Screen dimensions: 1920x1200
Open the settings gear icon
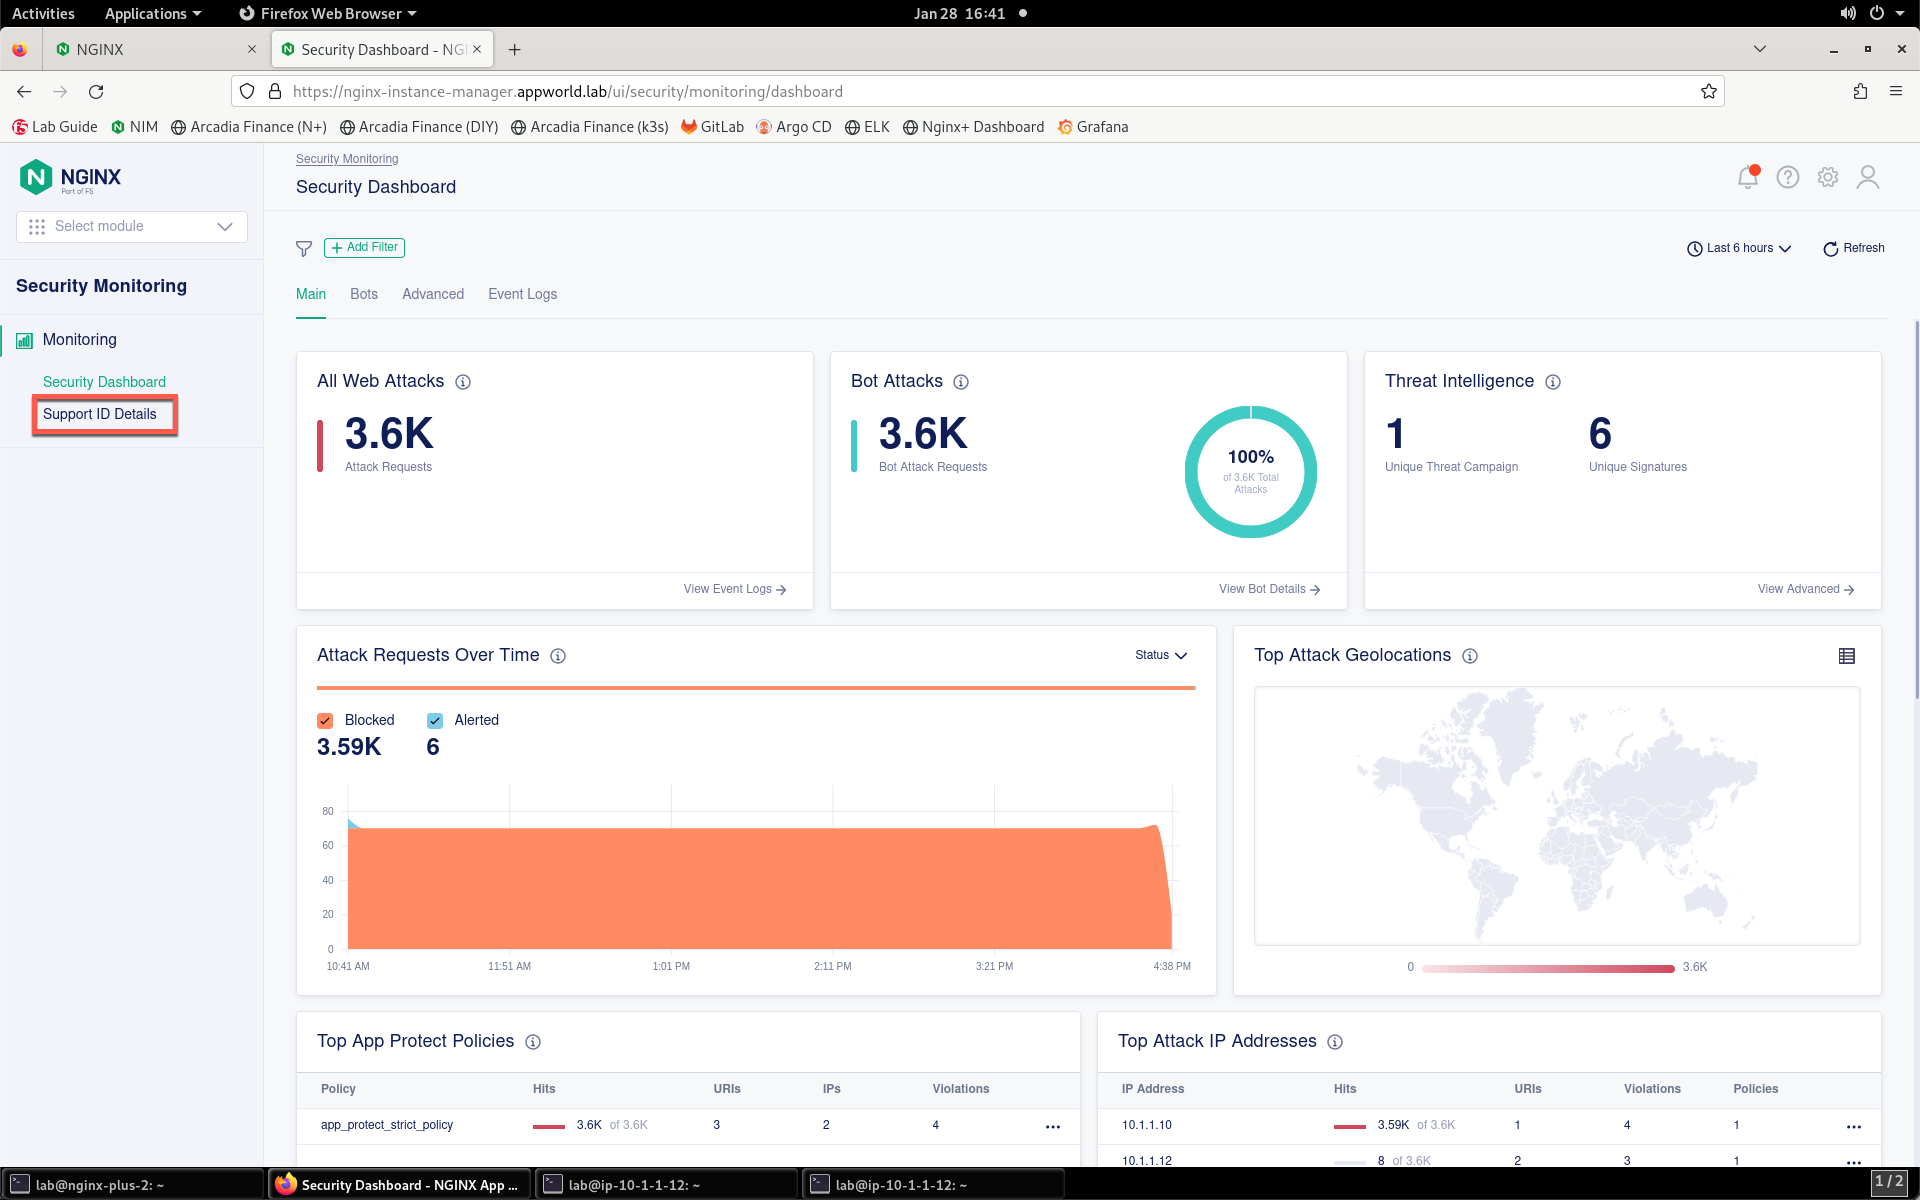[x=1828, y=177]
